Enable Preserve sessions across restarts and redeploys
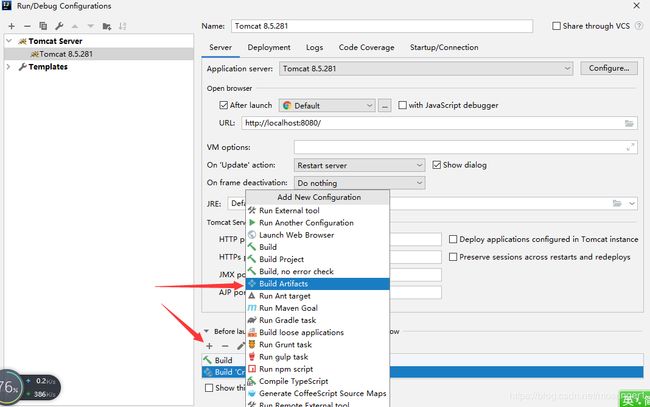Image resolution: width=650 pixels, height=407 pixels. pos(453,257)
